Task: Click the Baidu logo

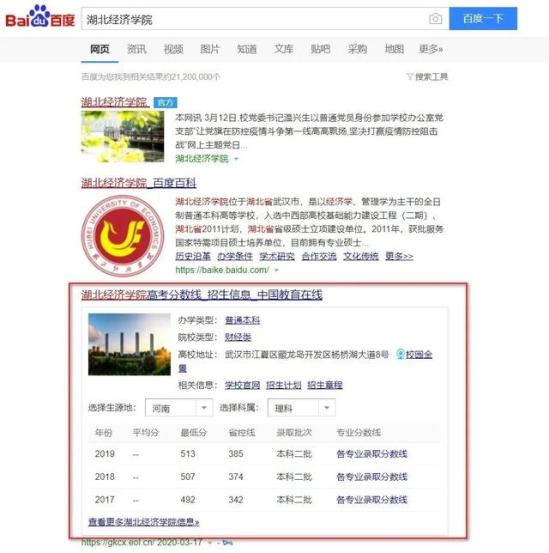Action: (40, 16)
